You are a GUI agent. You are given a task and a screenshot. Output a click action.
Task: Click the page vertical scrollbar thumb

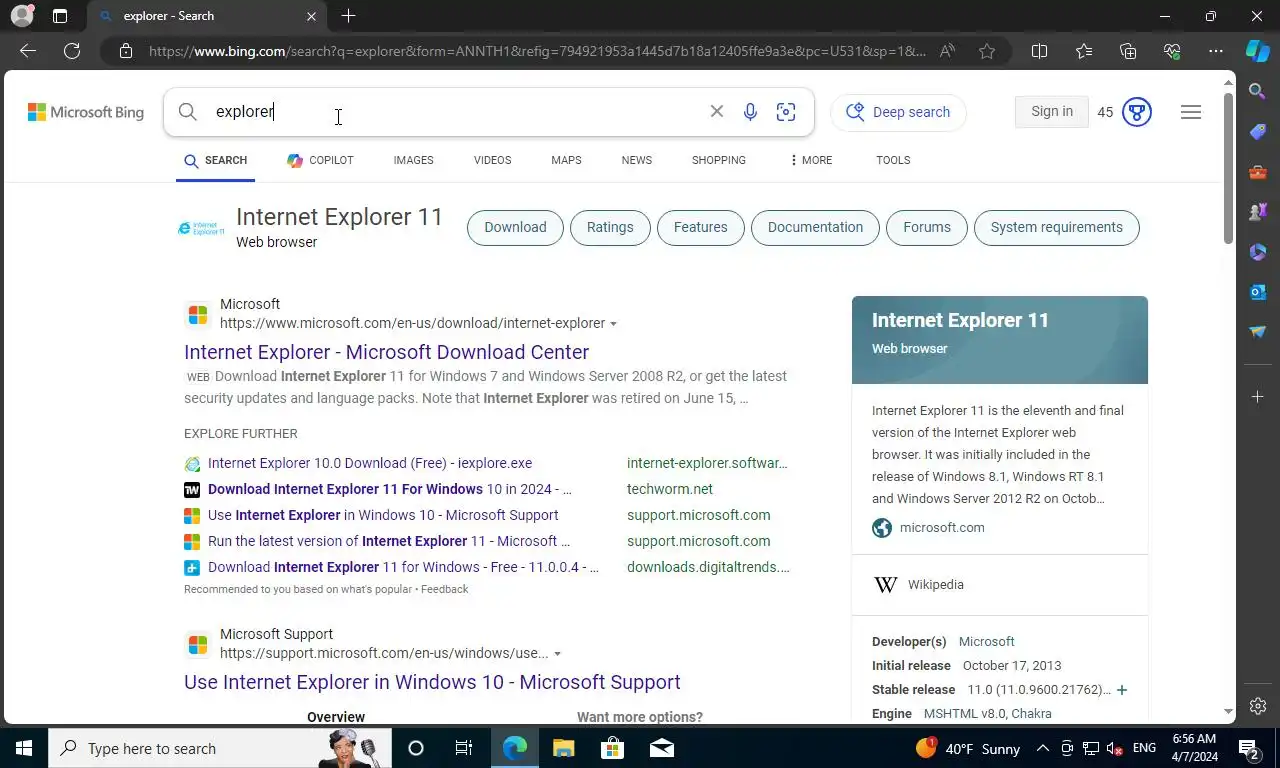(x=1229, y=168)
